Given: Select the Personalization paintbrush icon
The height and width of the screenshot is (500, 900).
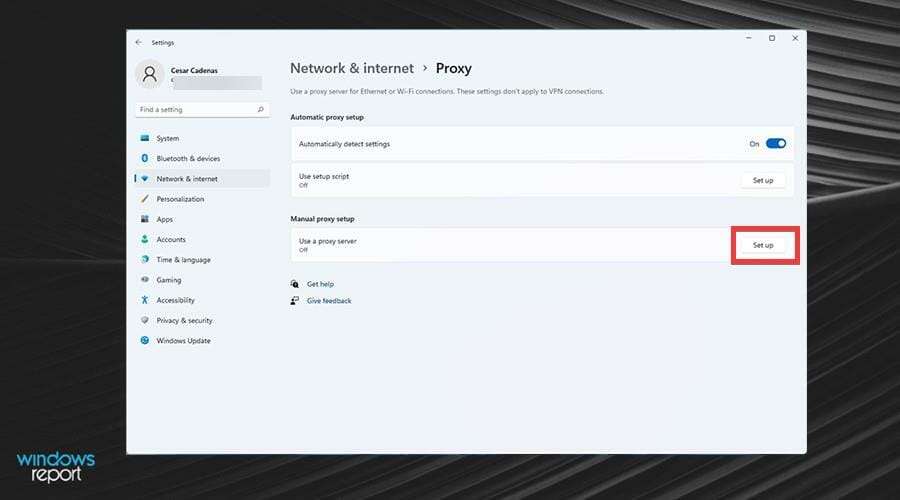Looking at the screenshot, I should [145, 199].
